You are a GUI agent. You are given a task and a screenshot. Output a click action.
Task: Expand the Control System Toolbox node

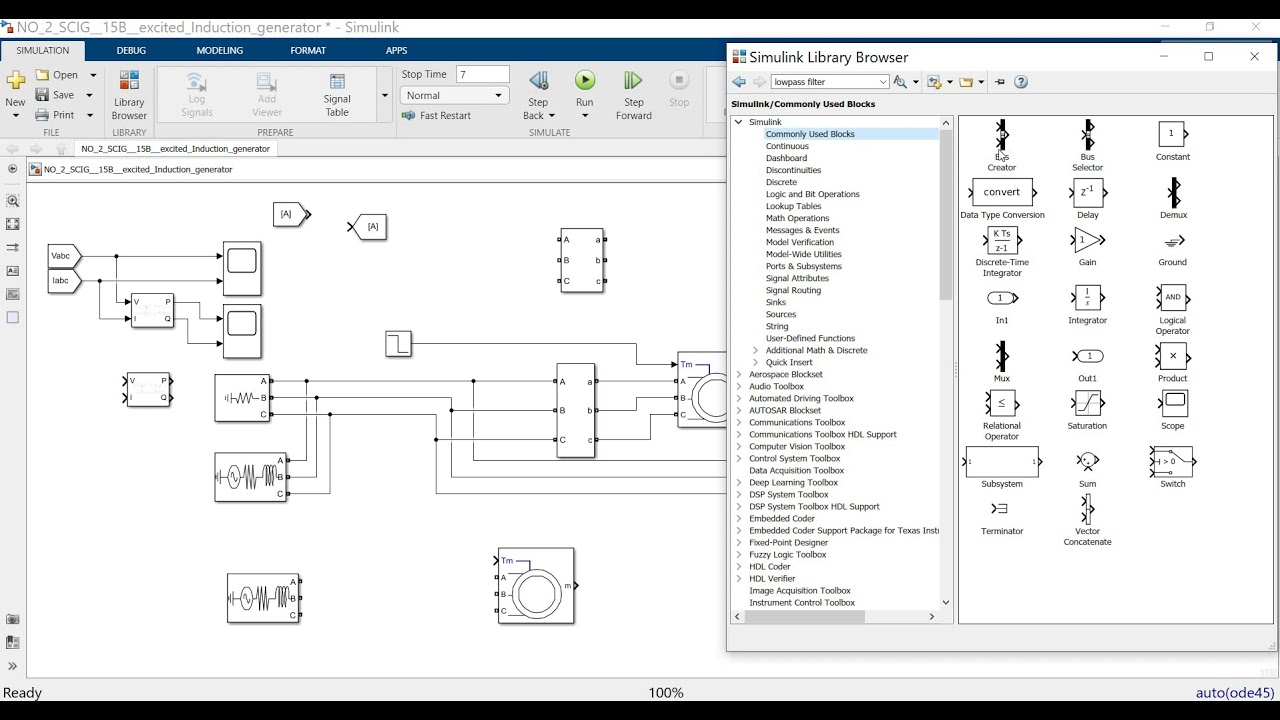[739, 458]
